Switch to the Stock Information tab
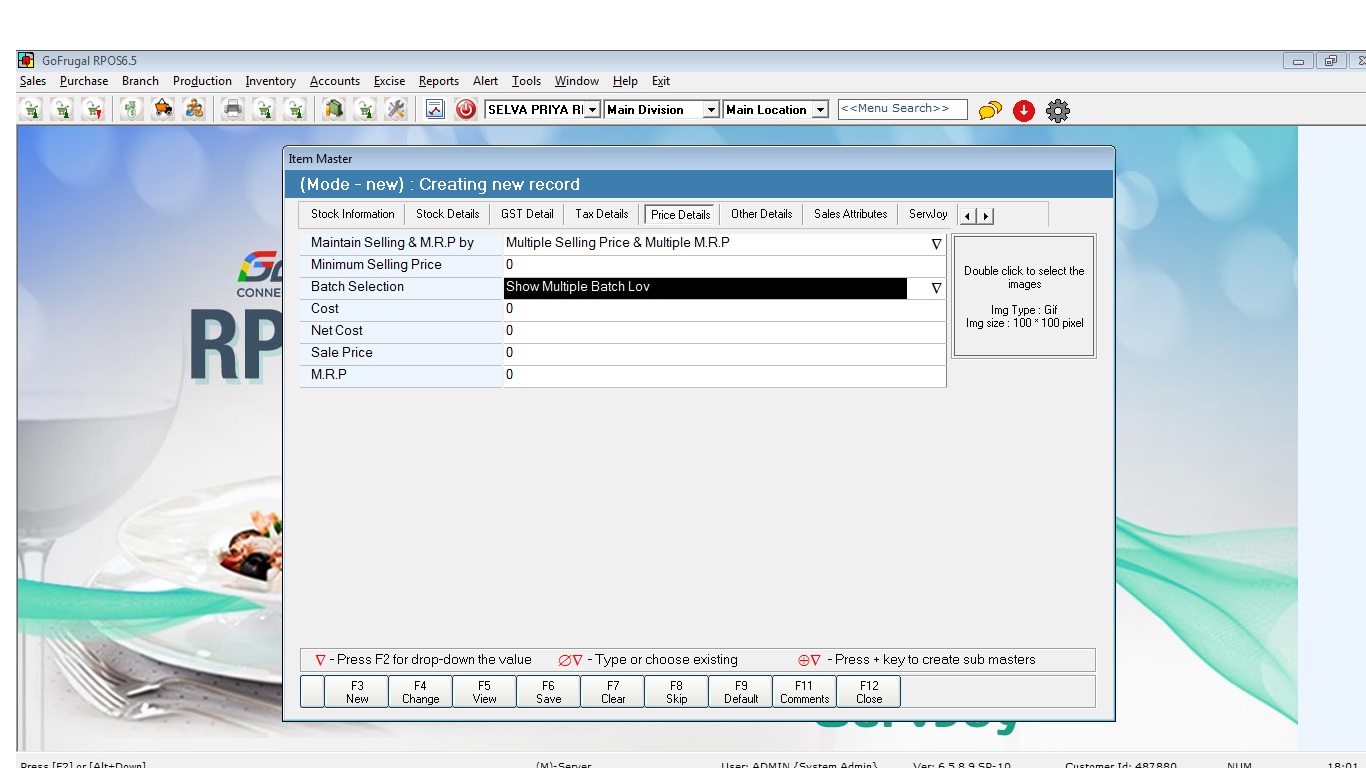 point(352,214)
